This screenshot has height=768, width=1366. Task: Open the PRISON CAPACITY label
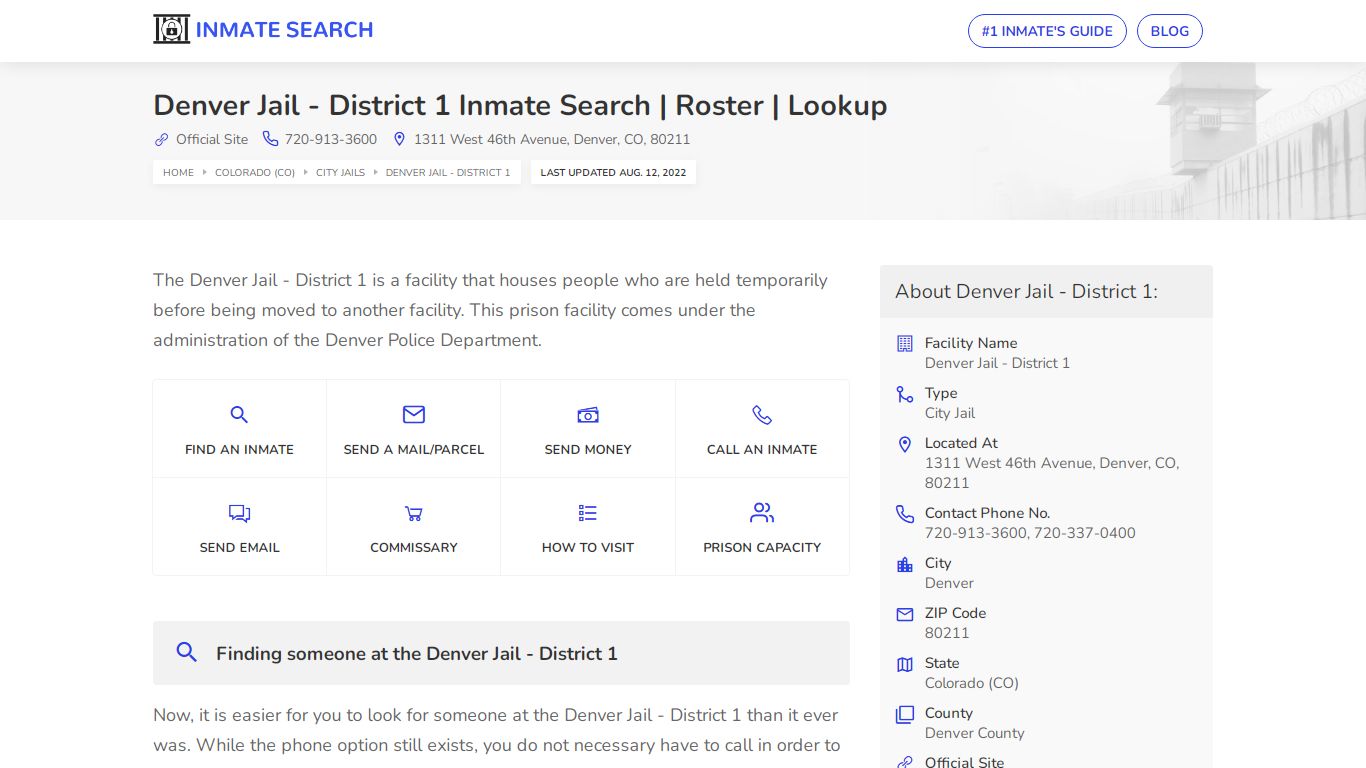(762, 547)
